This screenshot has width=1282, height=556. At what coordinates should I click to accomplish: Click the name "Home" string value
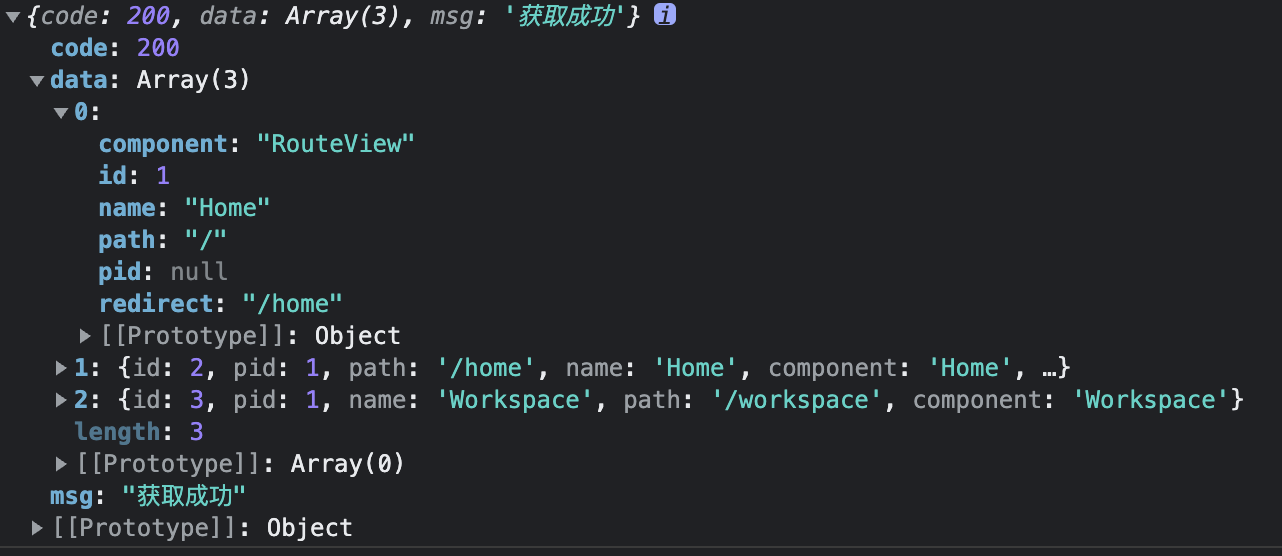(227, 208)
